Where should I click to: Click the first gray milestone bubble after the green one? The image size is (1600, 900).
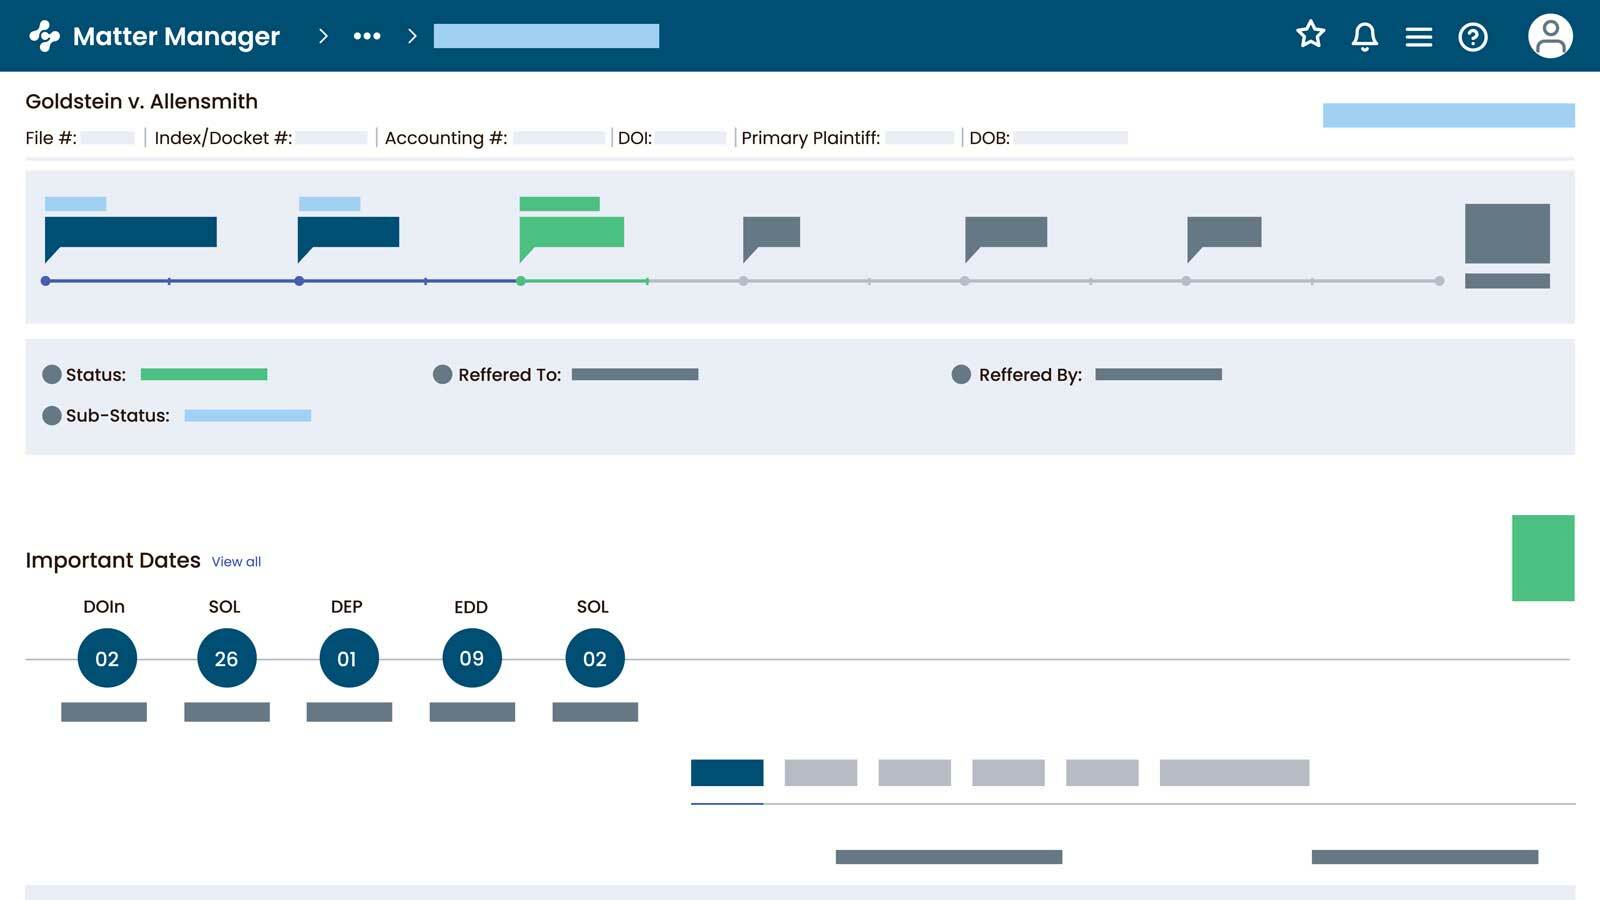(x=744, y=281)
